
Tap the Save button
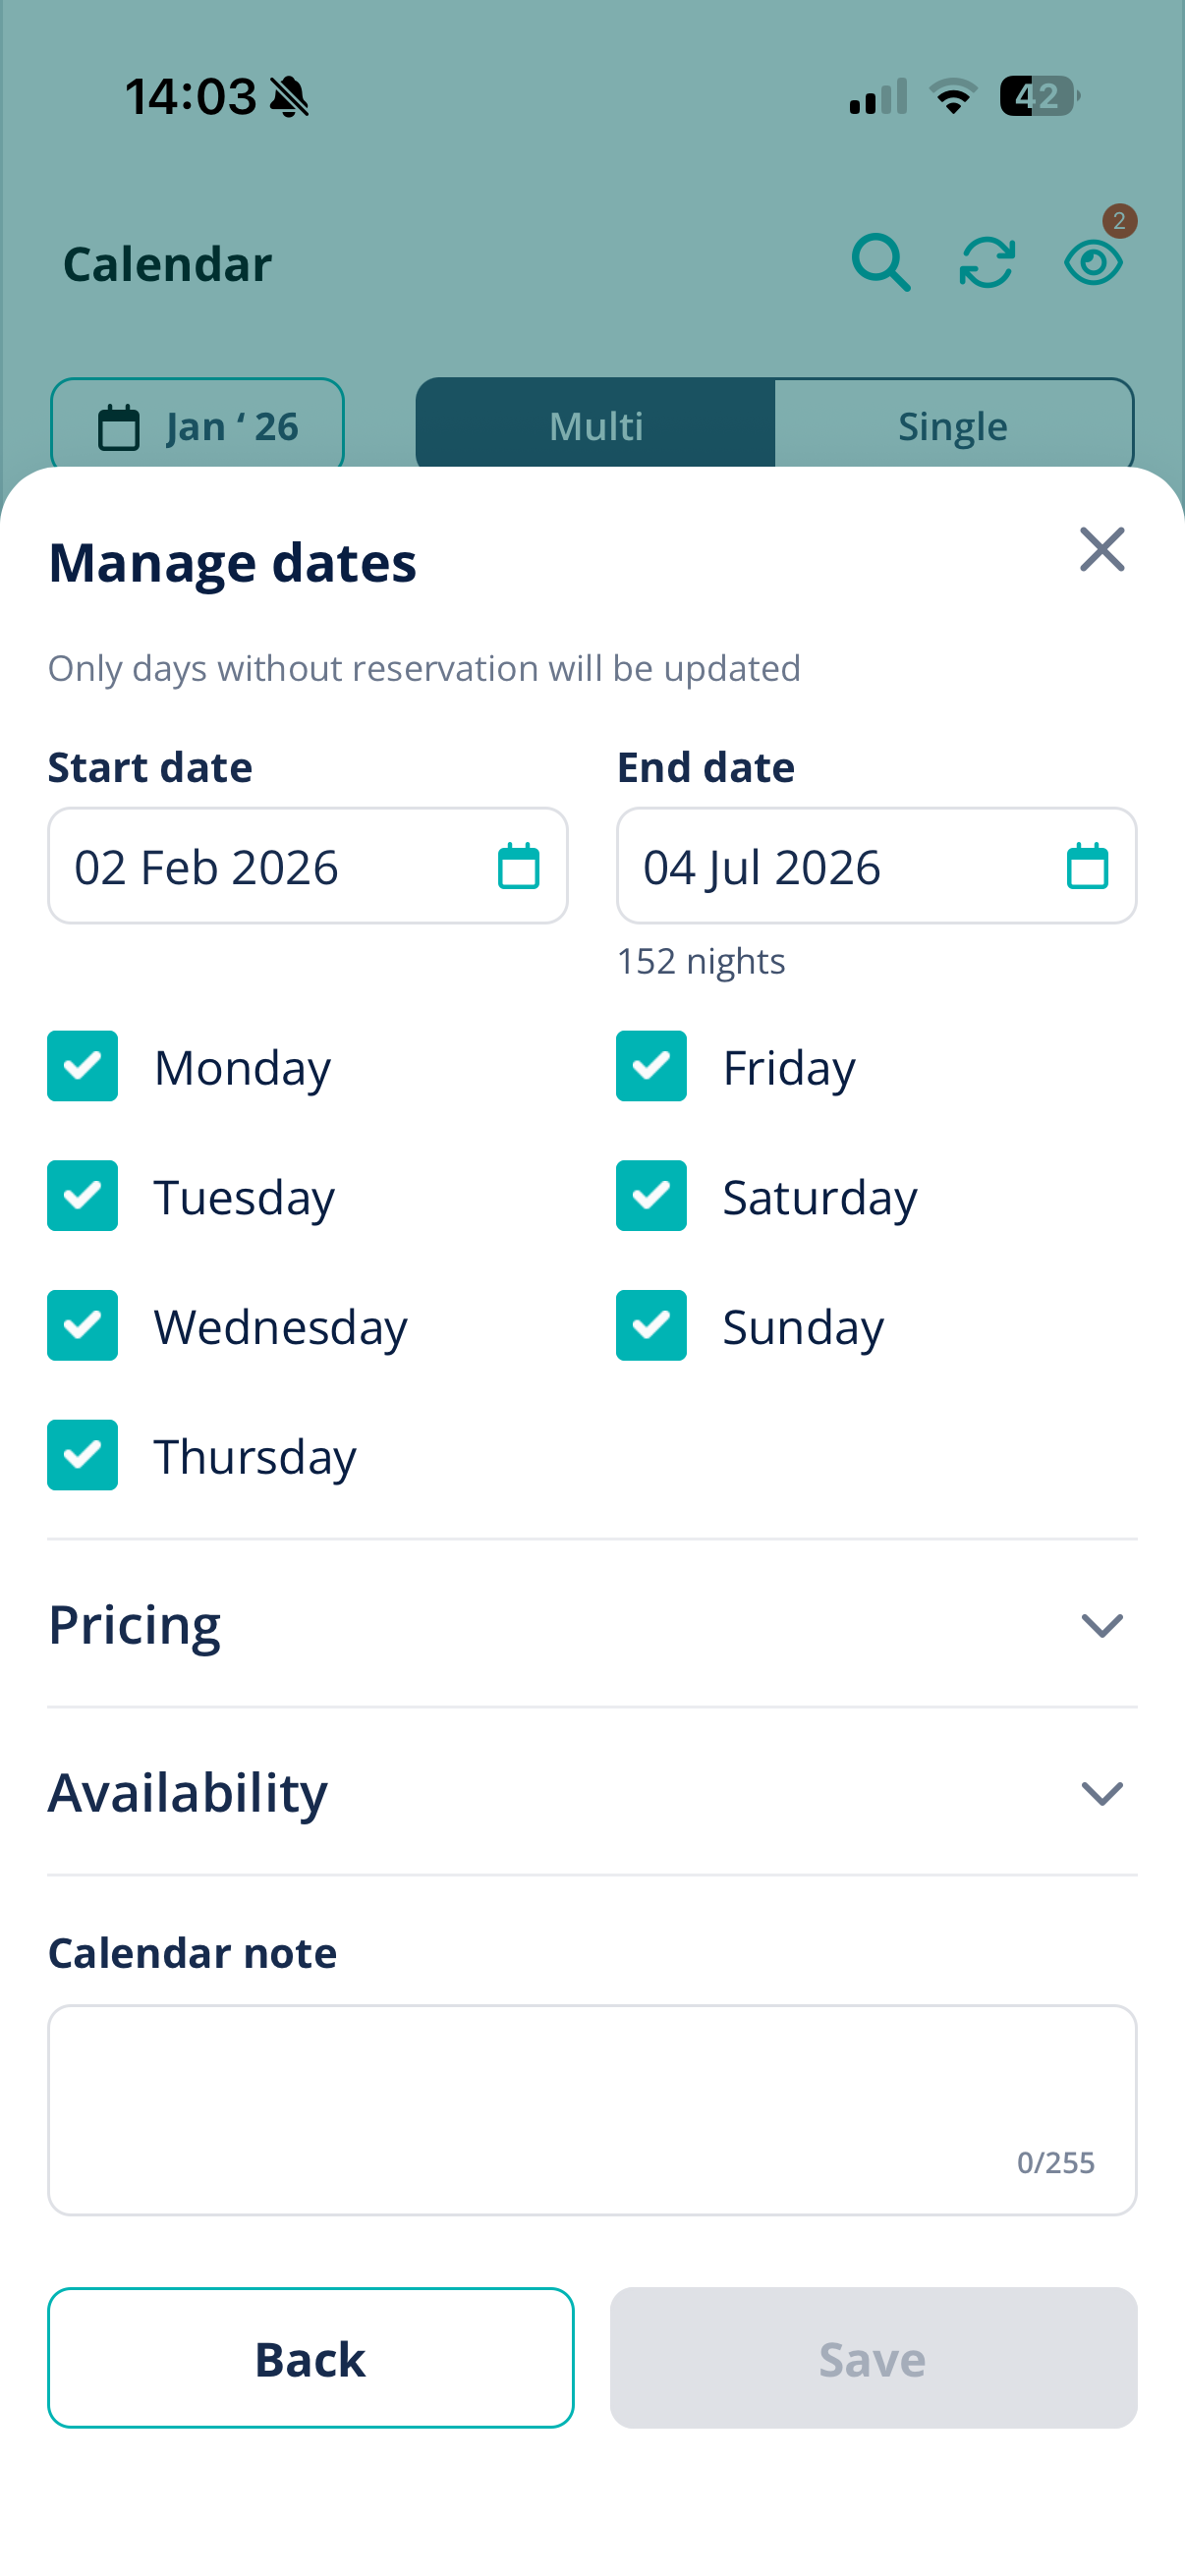(874, 2358)
